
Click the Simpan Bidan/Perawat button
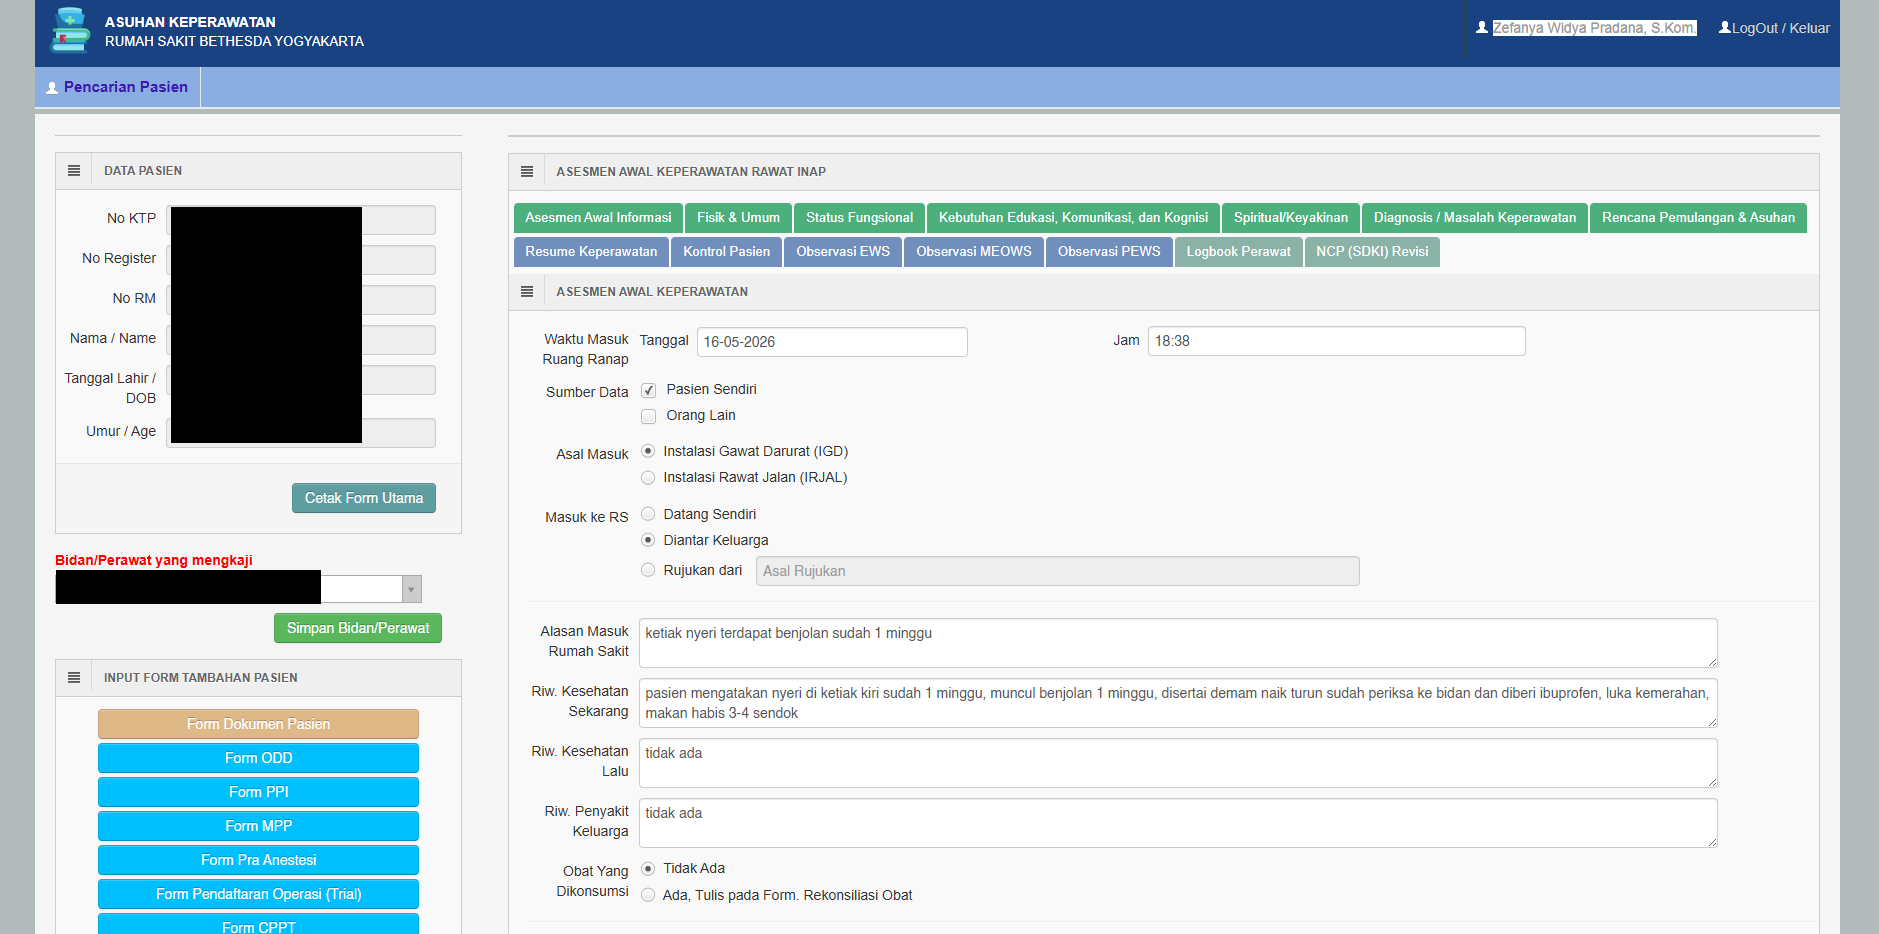358,628
